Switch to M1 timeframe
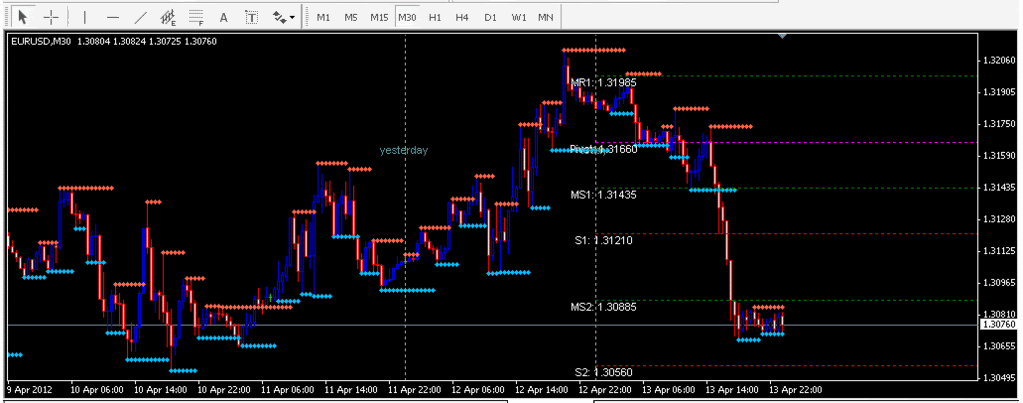The image size is (1023, 403). point(323,17)
